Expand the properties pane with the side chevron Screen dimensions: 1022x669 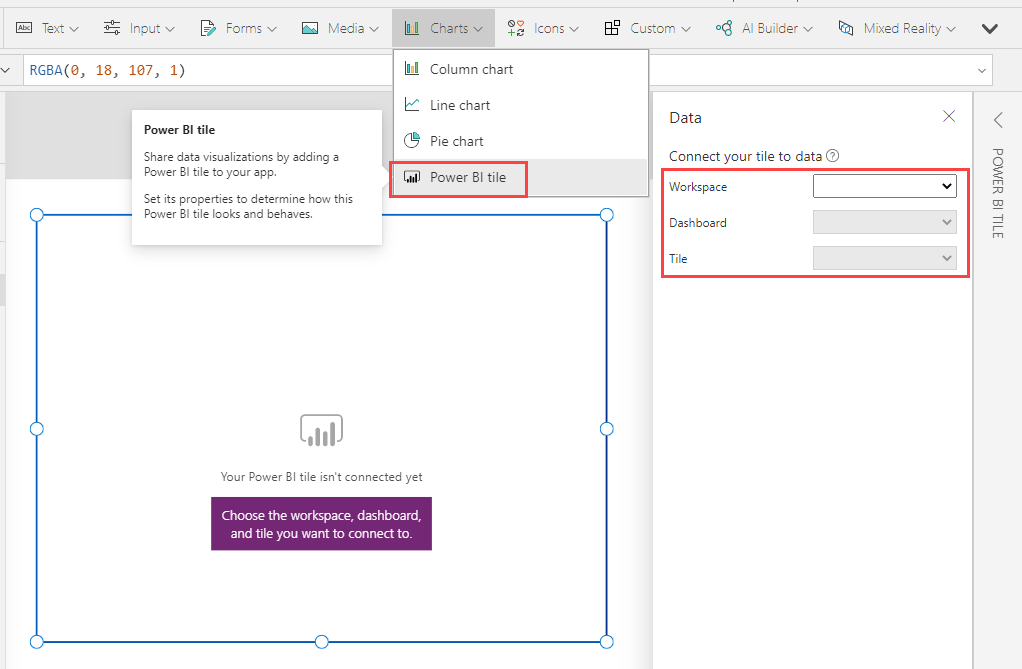998,120
